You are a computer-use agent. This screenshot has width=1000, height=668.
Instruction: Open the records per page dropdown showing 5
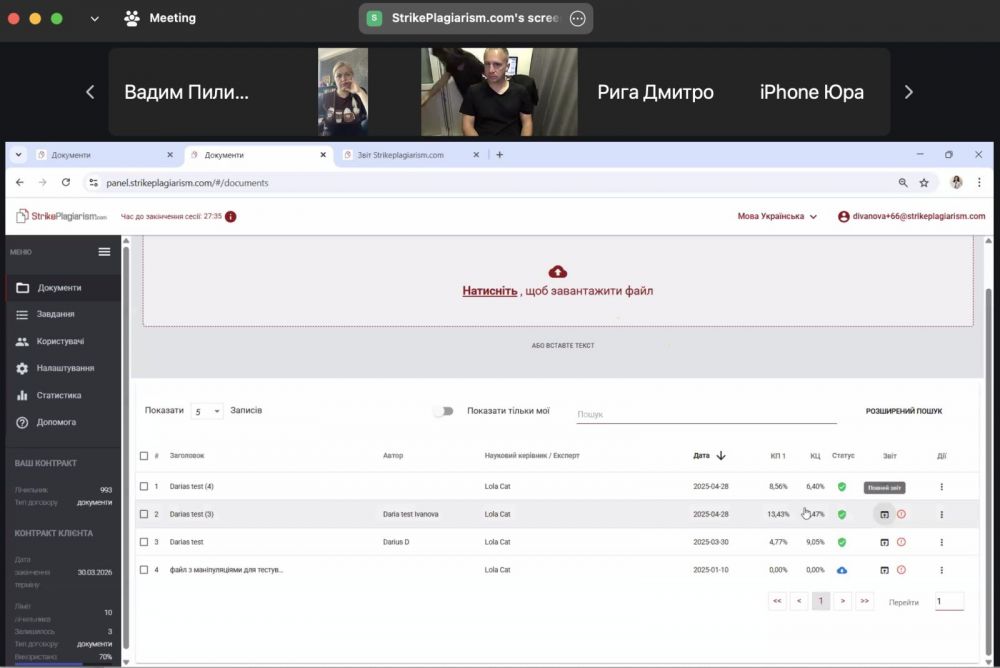point(207,412)
